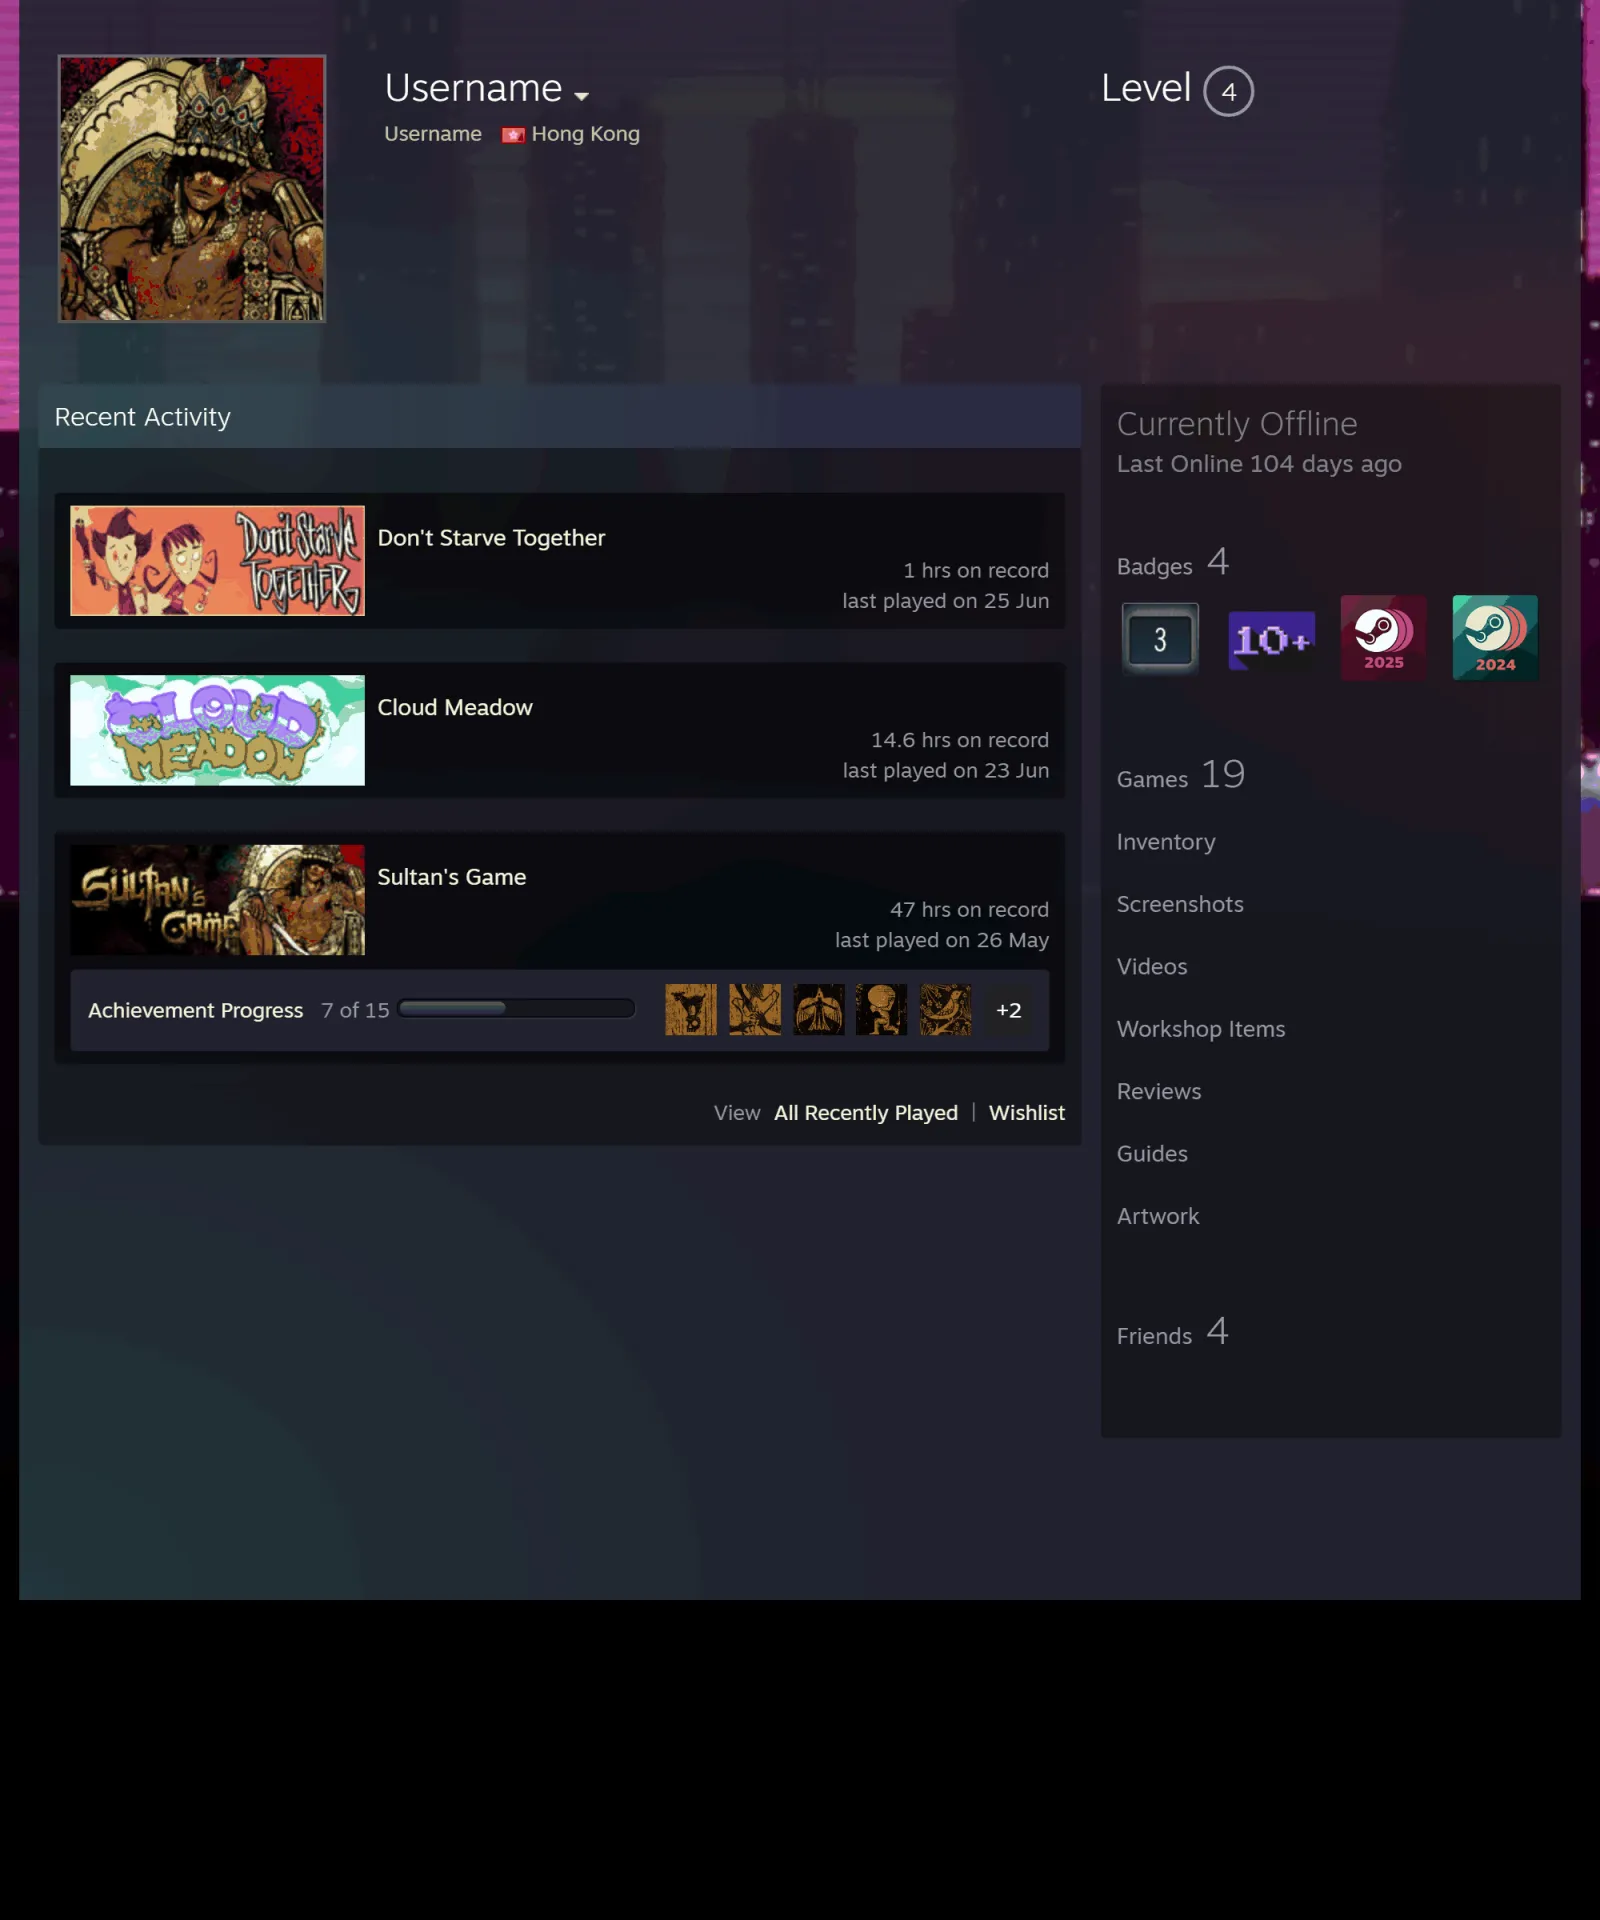Image resolution: width=1600 pixels, height=1920 pixels.
Task: Open Achievement Progress for Sultan's Game
Action: click(x=195, y=1010)
